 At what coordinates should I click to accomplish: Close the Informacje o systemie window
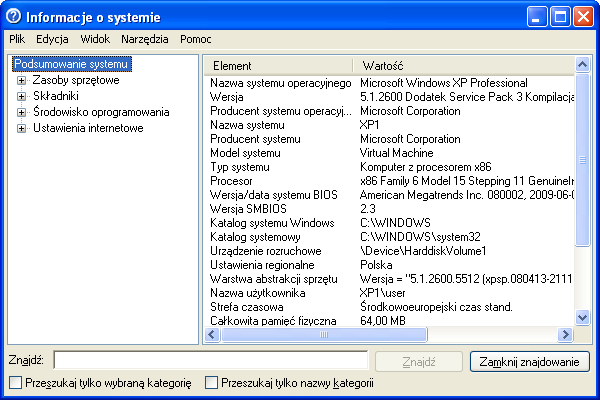pyautogui.click(x=583, y=16)
